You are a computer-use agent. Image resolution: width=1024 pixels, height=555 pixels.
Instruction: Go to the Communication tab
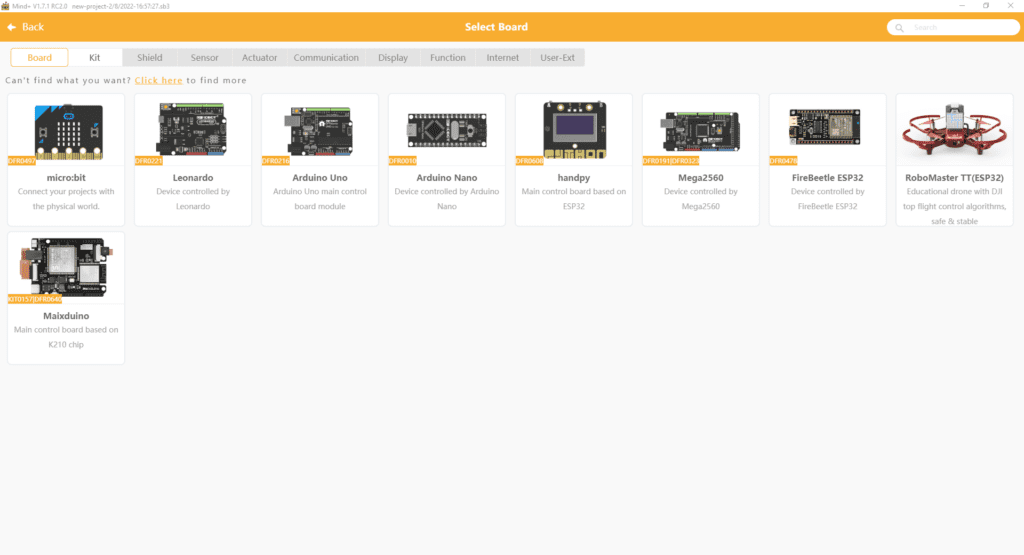326,57
